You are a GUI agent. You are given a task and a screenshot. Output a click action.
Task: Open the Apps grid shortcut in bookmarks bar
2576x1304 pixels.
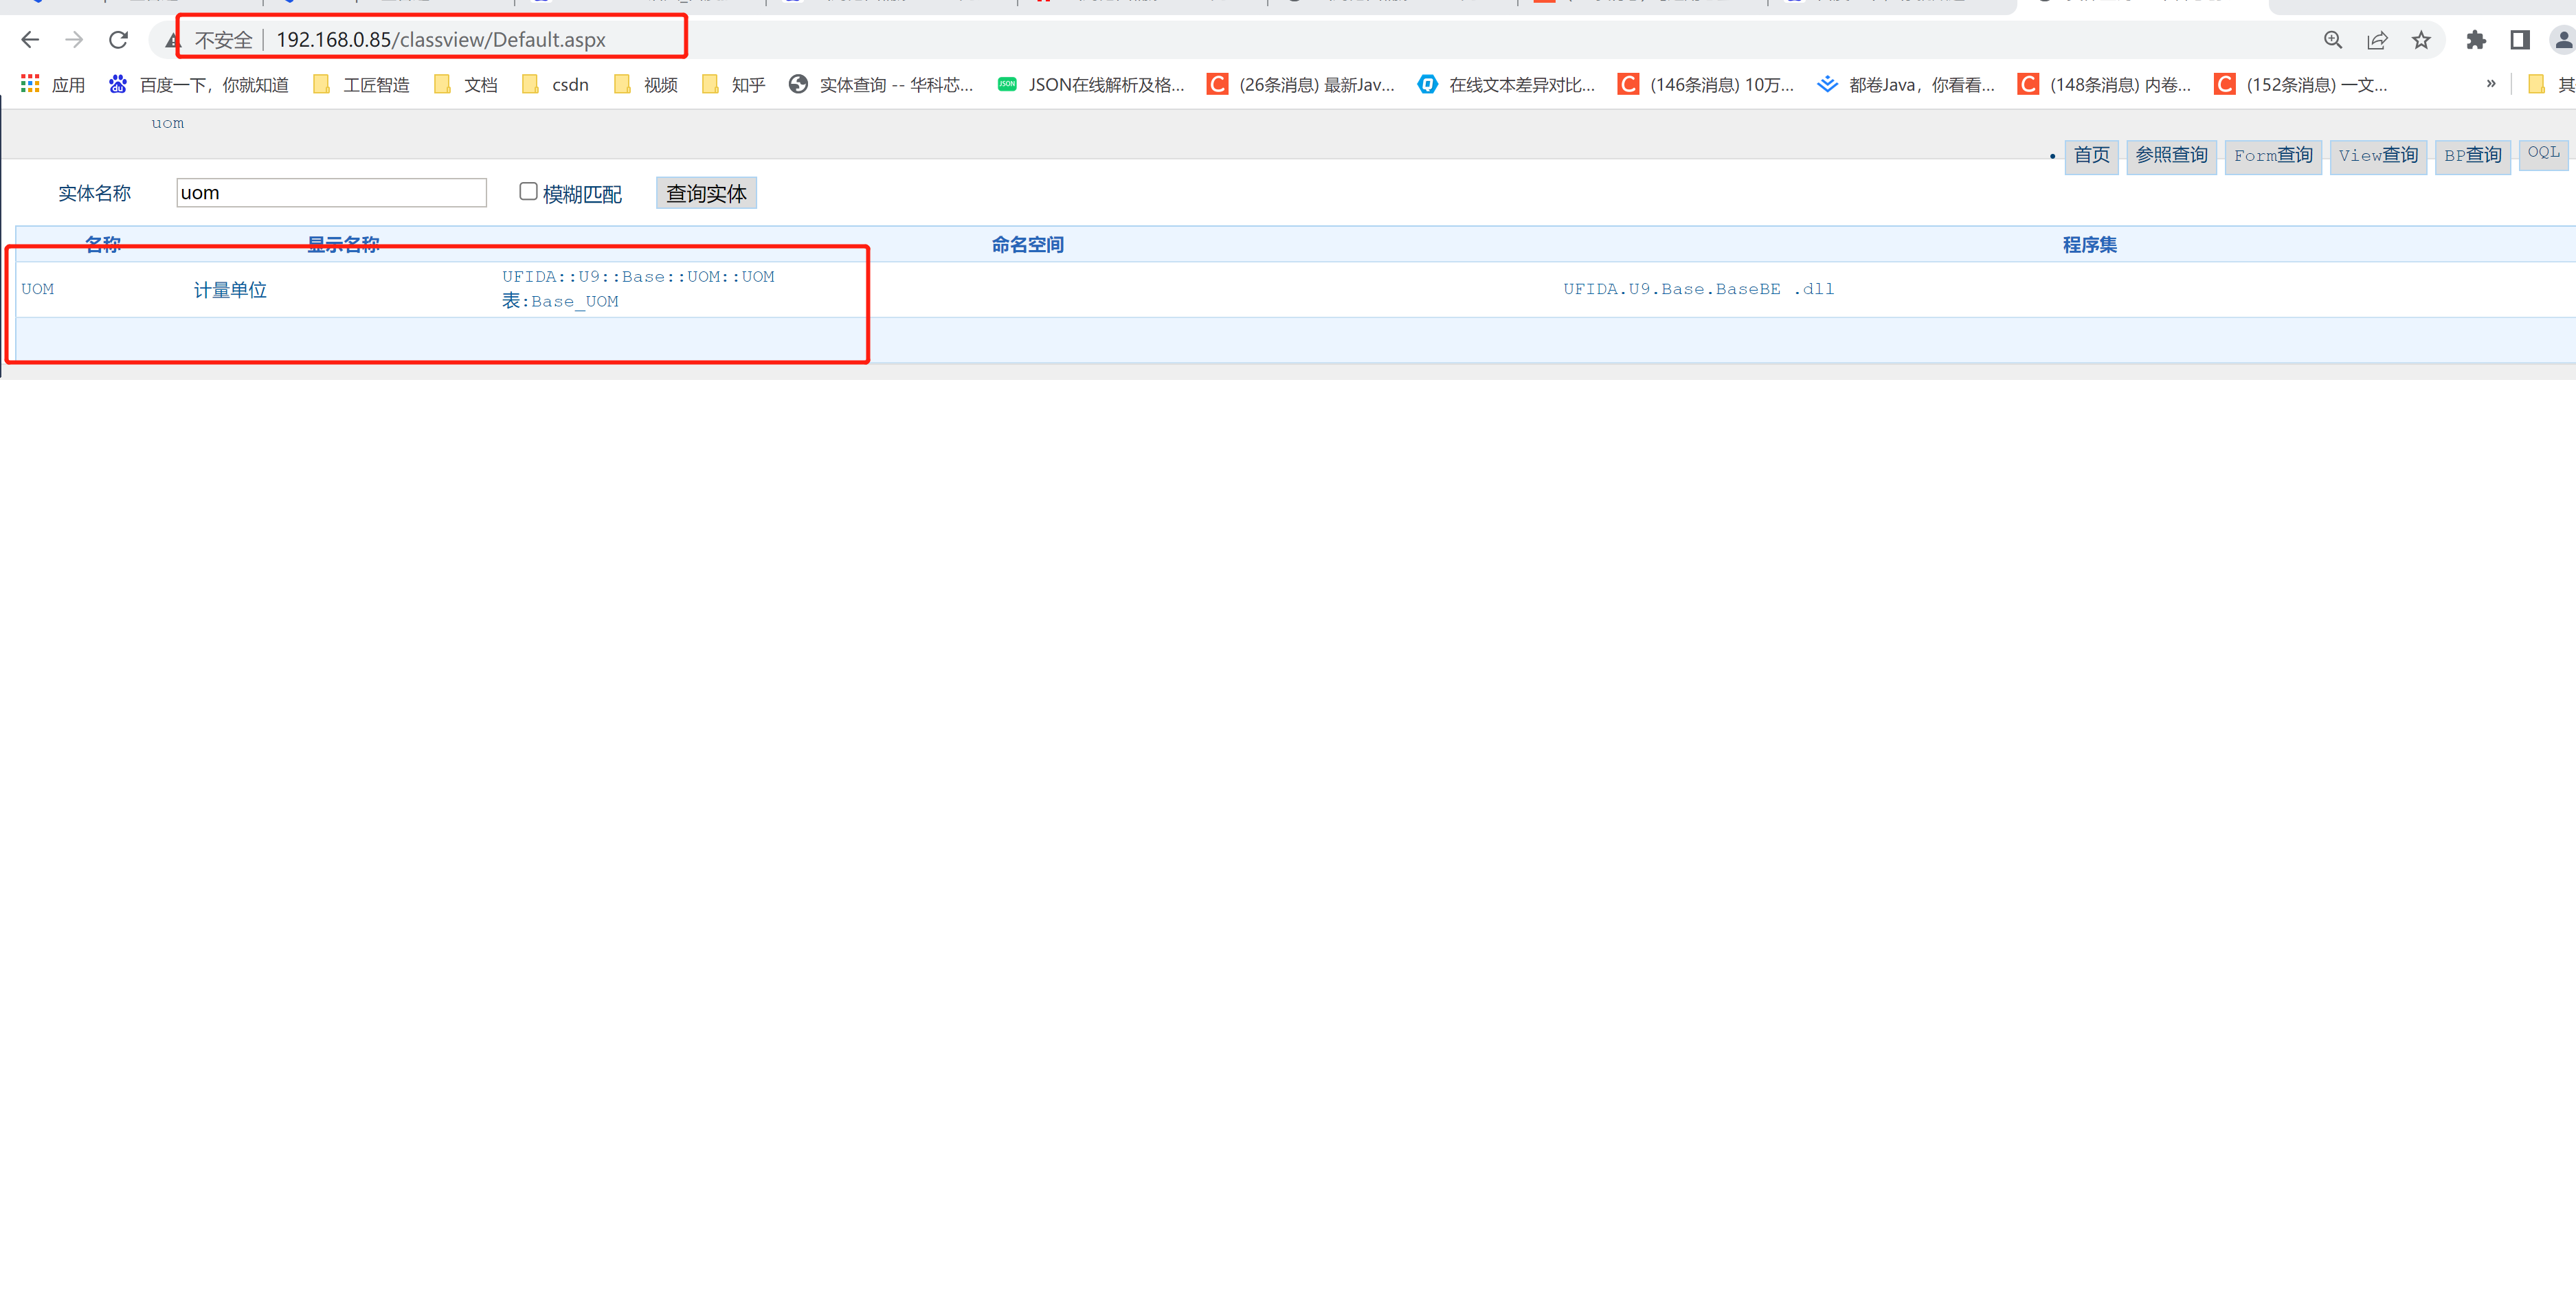[x=53, y=85]
